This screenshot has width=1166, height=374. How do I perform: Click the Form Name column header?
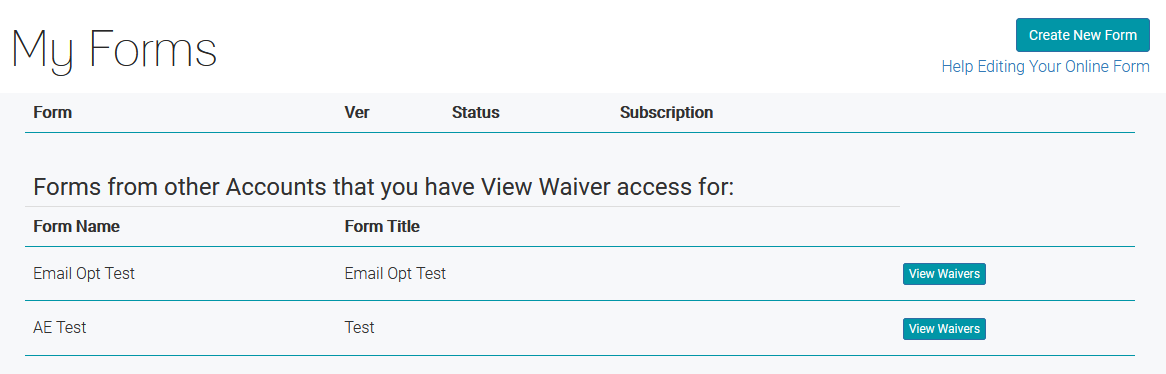click(77, 226)
